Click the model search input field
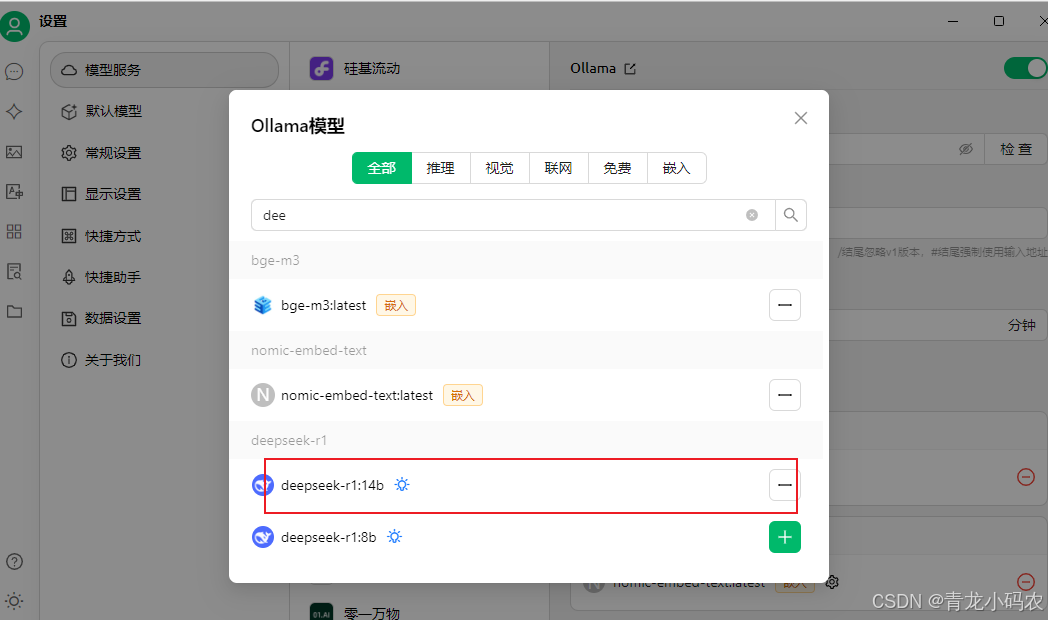This screenshot has height=620, width=1048. [513, 215]
